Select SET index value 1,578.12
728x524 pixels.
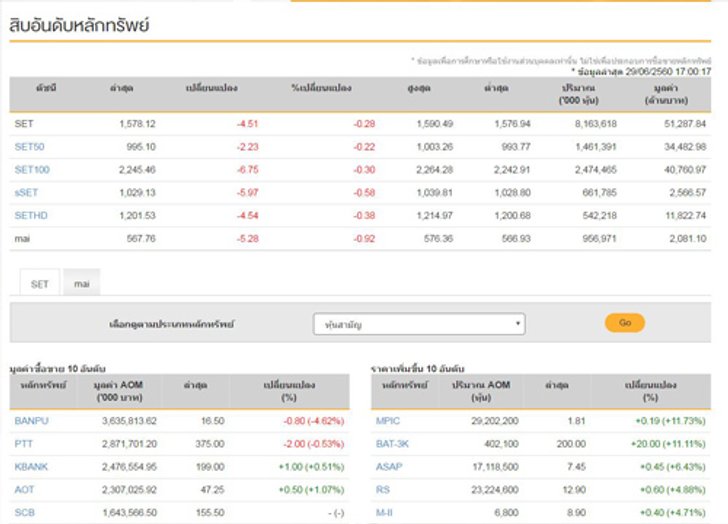pos(137,124)
